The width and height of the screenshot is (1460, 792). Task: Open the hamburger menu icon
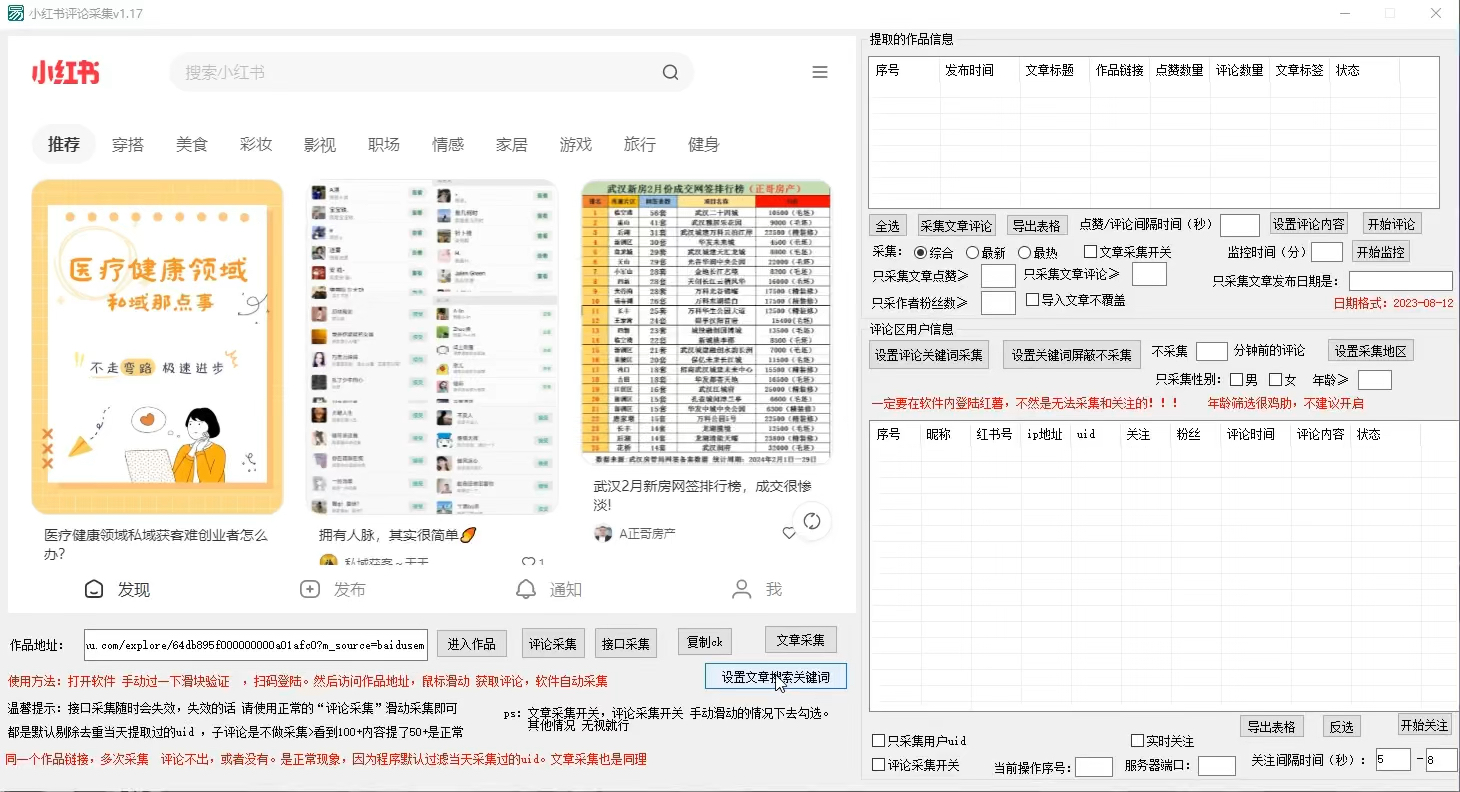pos(820,72)
